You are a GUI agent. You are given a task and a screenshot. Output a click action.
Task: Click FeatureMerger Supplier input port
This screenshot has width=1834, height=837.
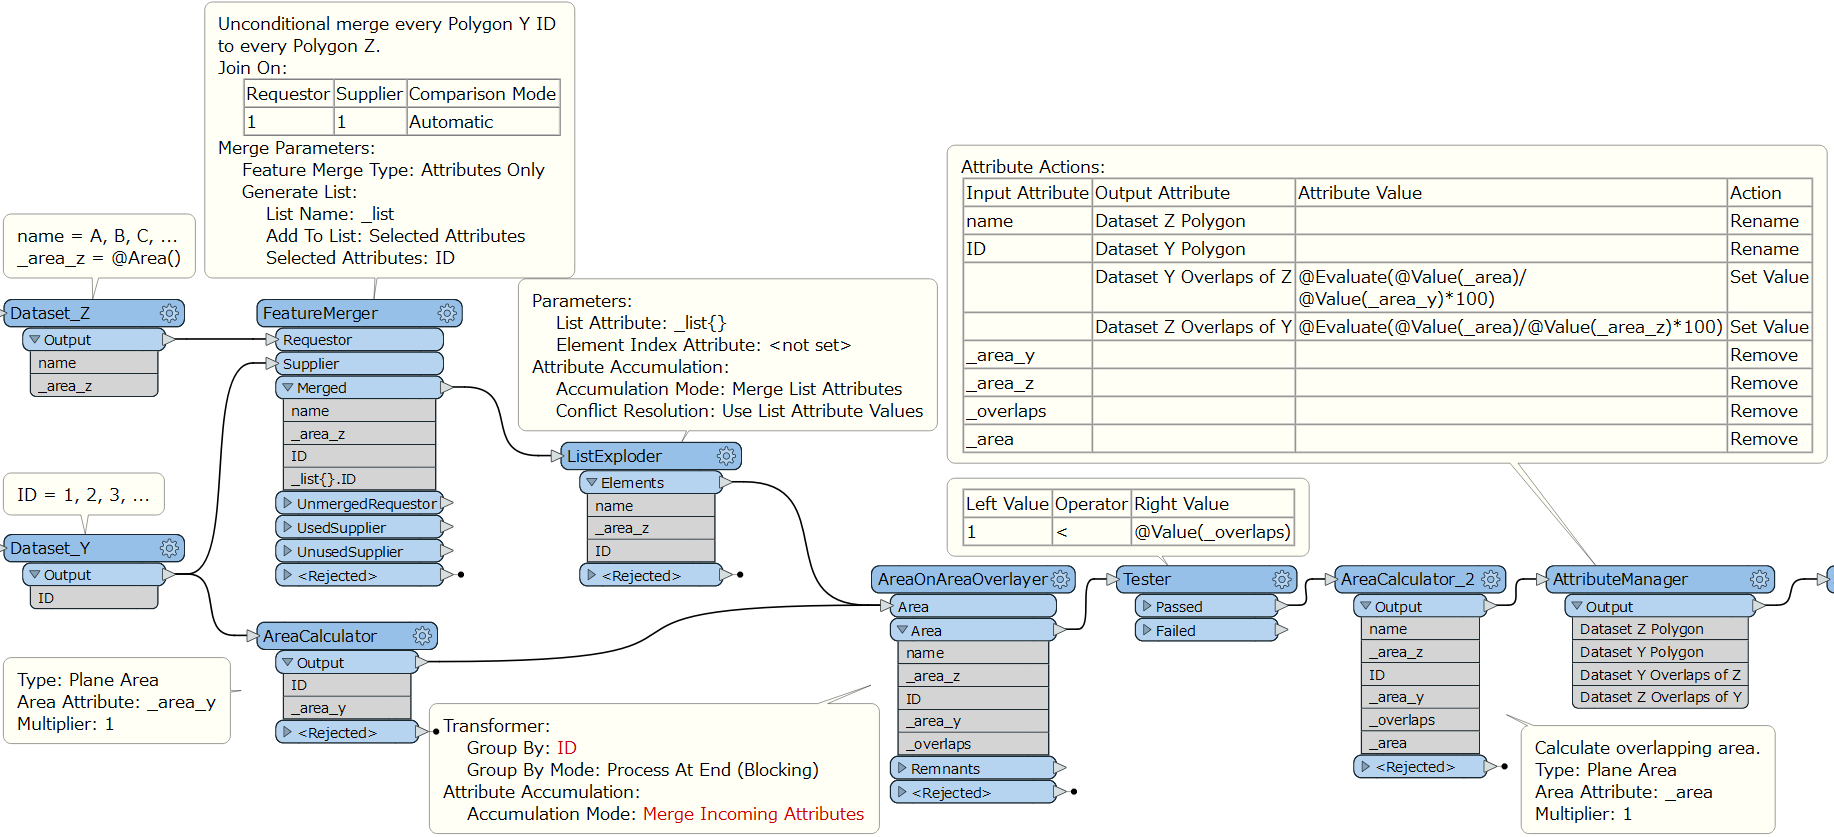pyautogui.click(x=359, y=364)
